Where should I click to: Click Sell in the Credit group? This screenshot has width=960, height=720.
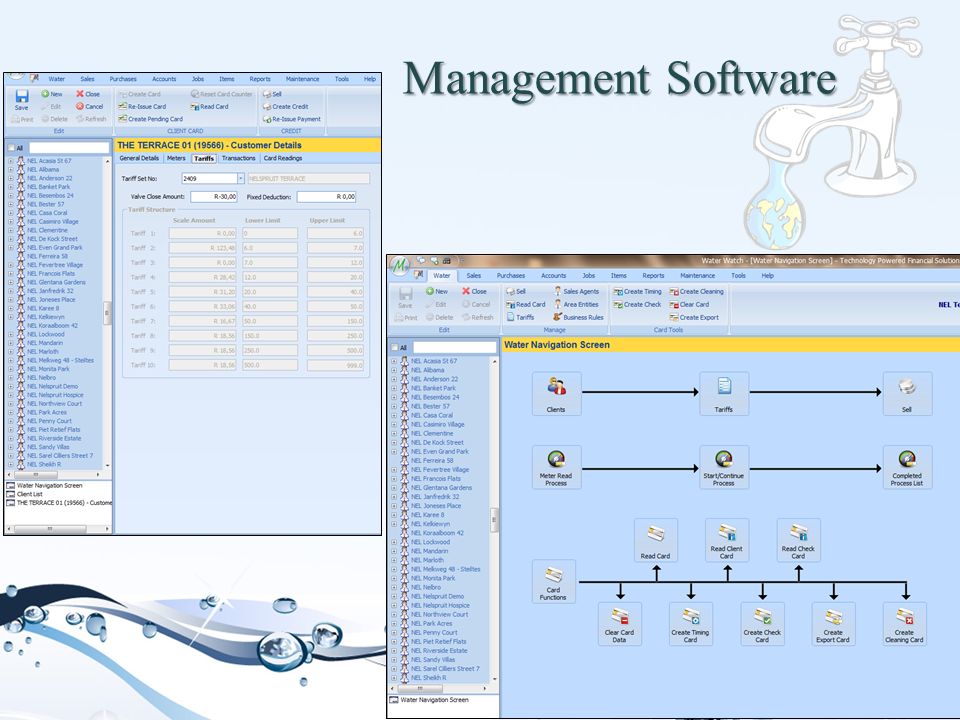tap(272, 94)
